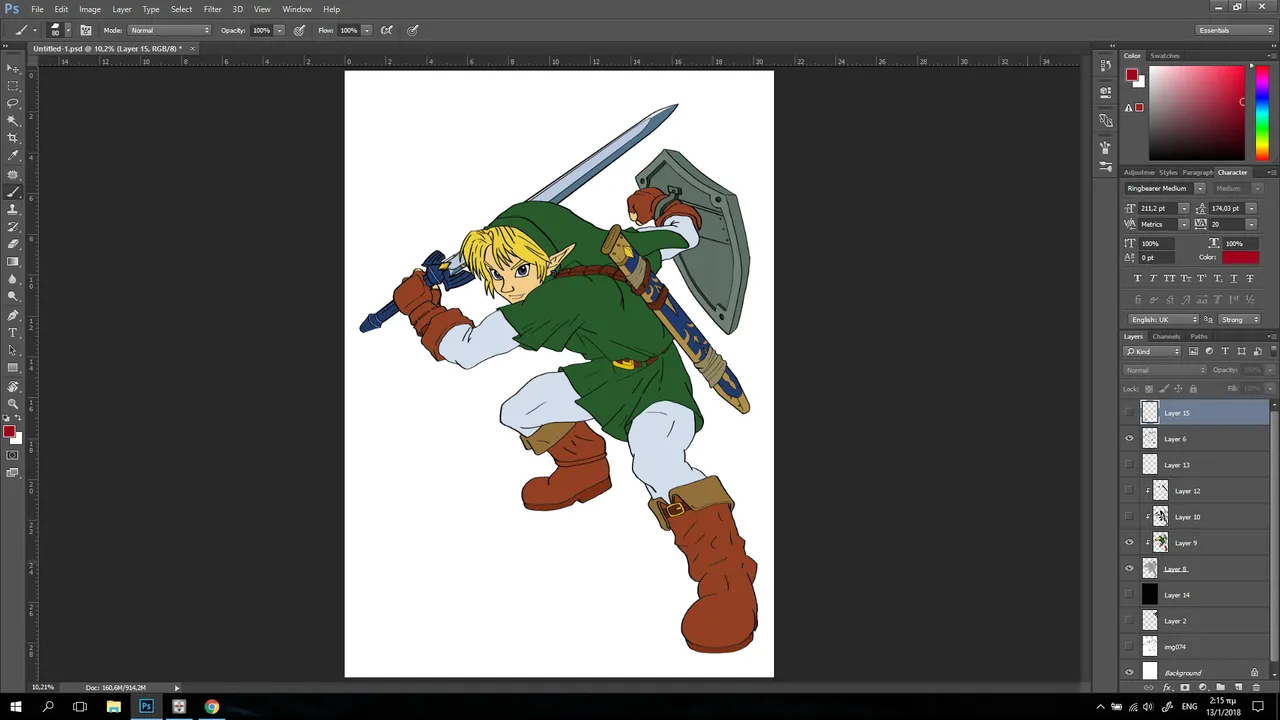Open layer style fx icon
Screen dimensions: 1280x720
click(x=1167, y=687)
